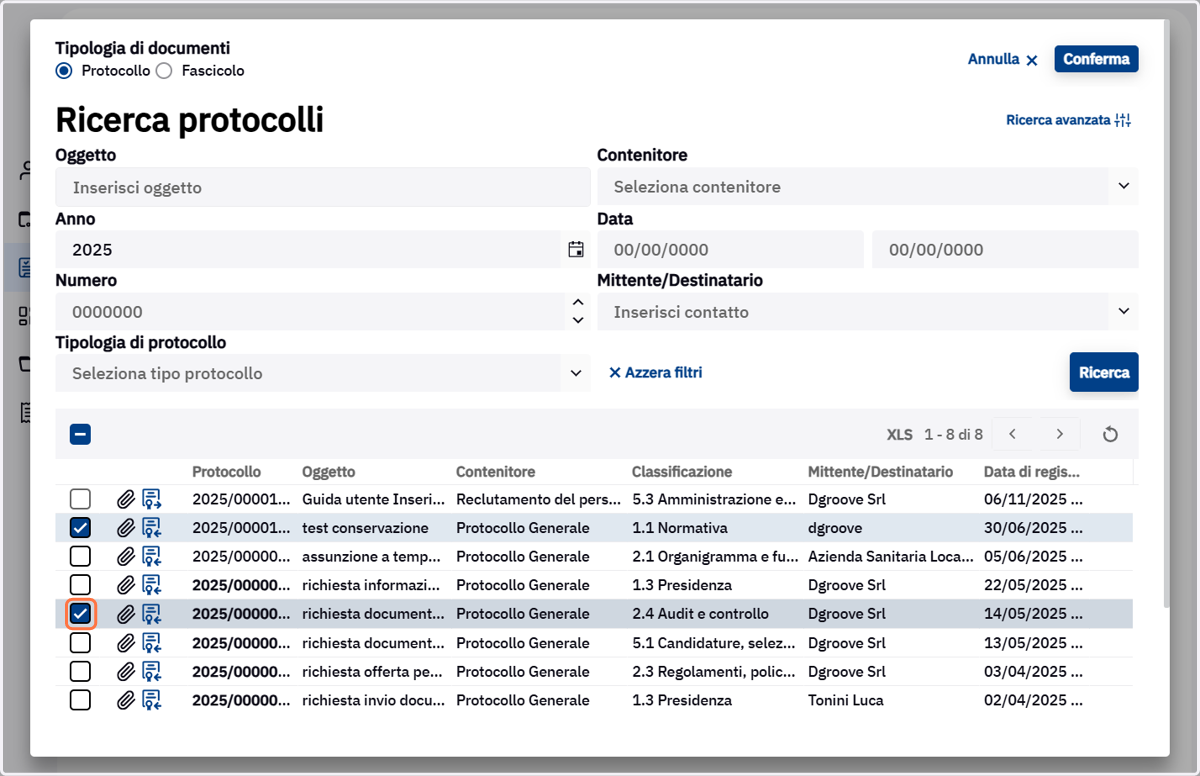Viewport: 1200px width, 776px height.
Task: Increase Numero with the up arrow
Action: 577,303
